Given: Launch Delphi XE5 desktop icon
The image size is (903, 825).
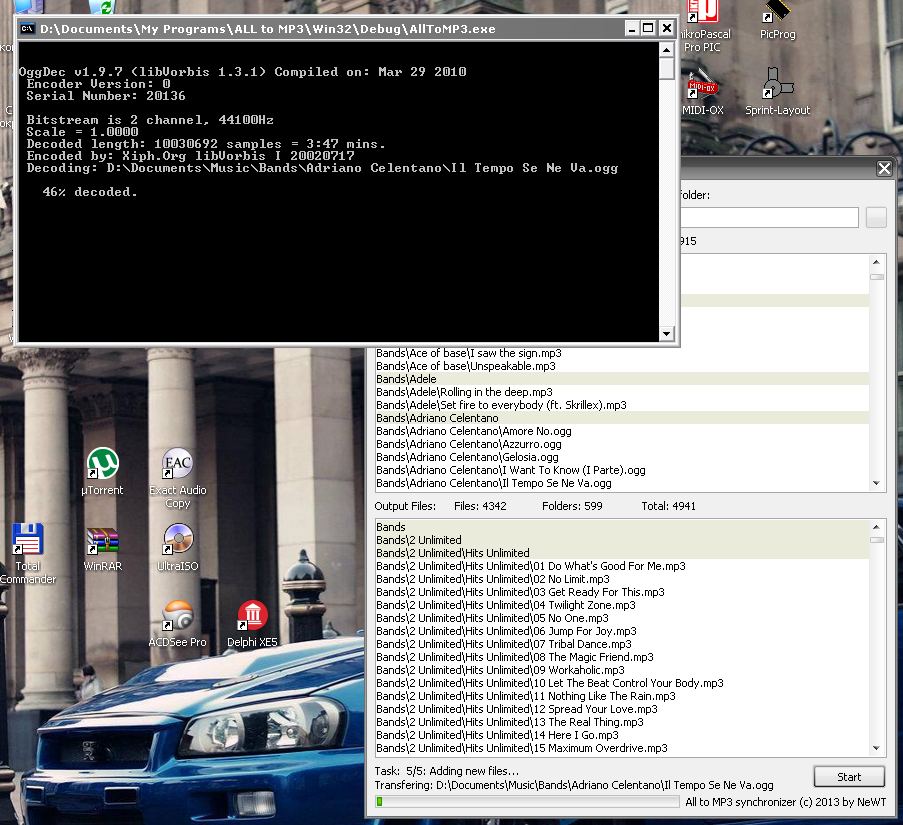Looking at the screenshot, I should [x=252, y=617].
